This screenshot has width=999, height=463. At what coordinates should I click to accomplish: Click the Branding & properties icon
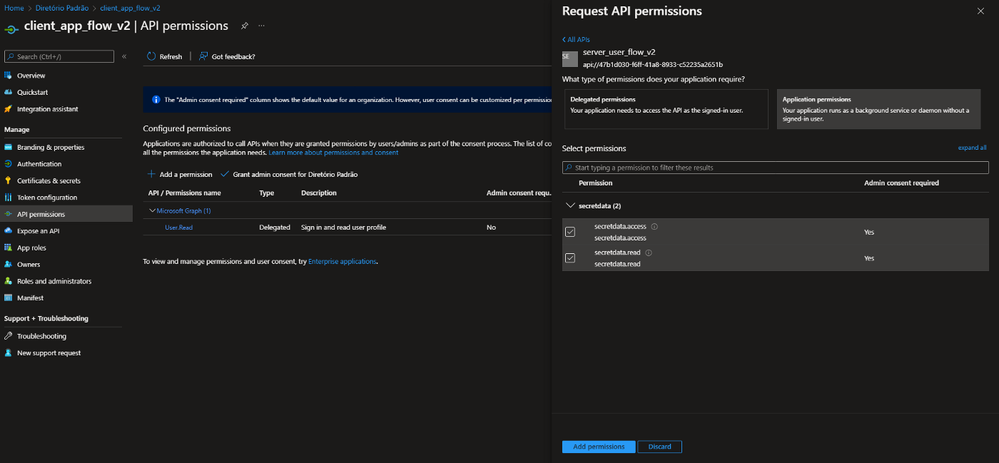(8, 147)
